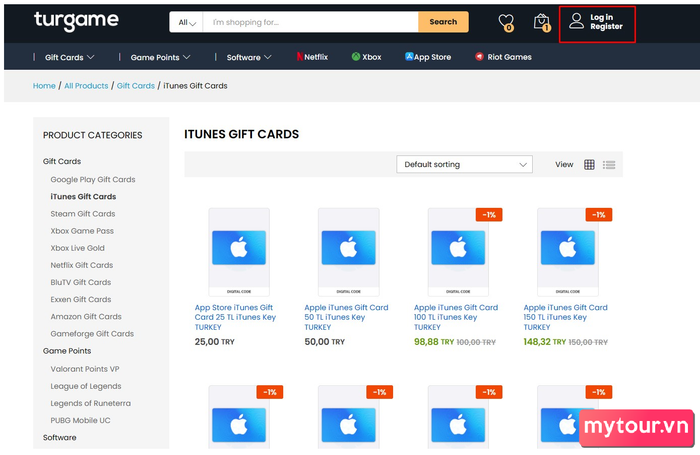Viewport: 700px width, 455px height.
Task: Switch to grid view icon
Action: (x=589, y=164)
